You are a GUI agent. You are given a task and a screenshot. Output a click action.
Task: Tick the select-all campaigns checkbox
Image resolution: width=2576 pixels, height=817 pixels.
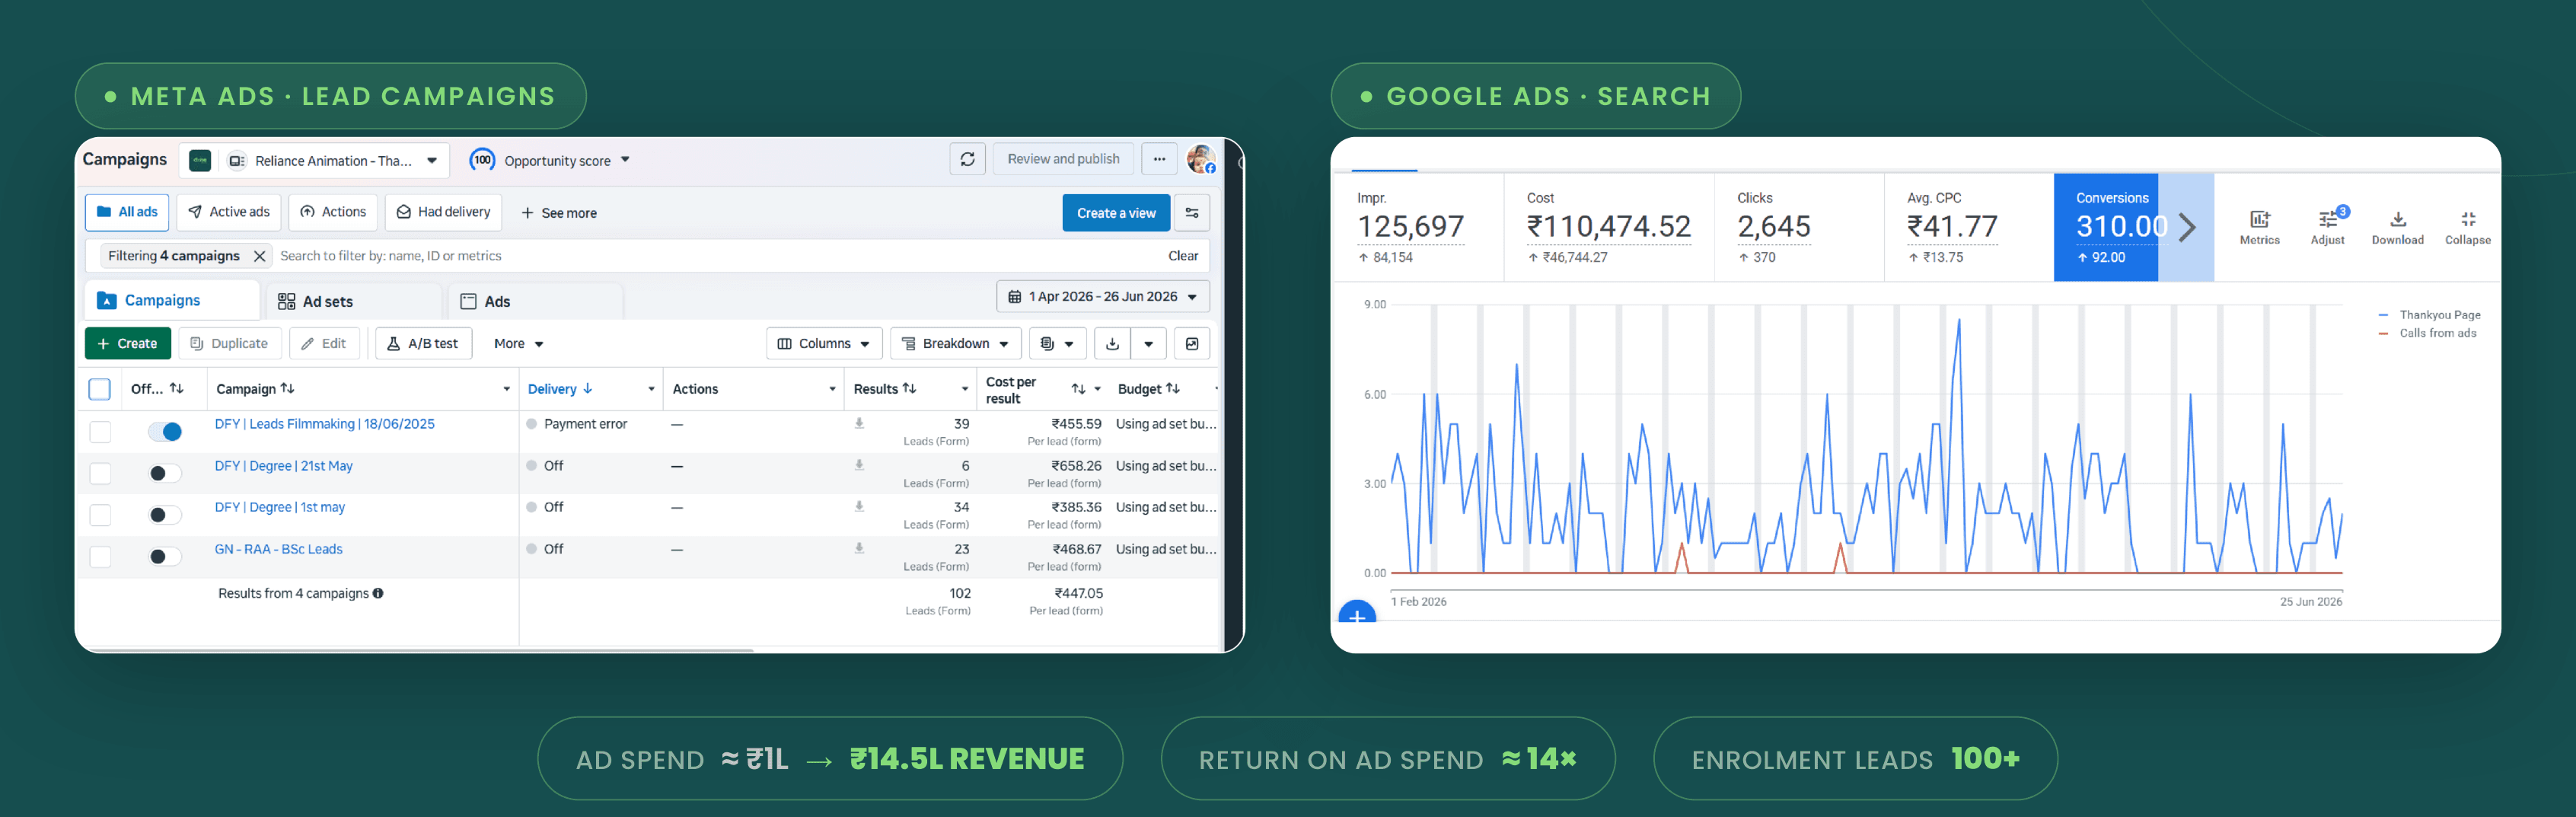tap(99, 389)
